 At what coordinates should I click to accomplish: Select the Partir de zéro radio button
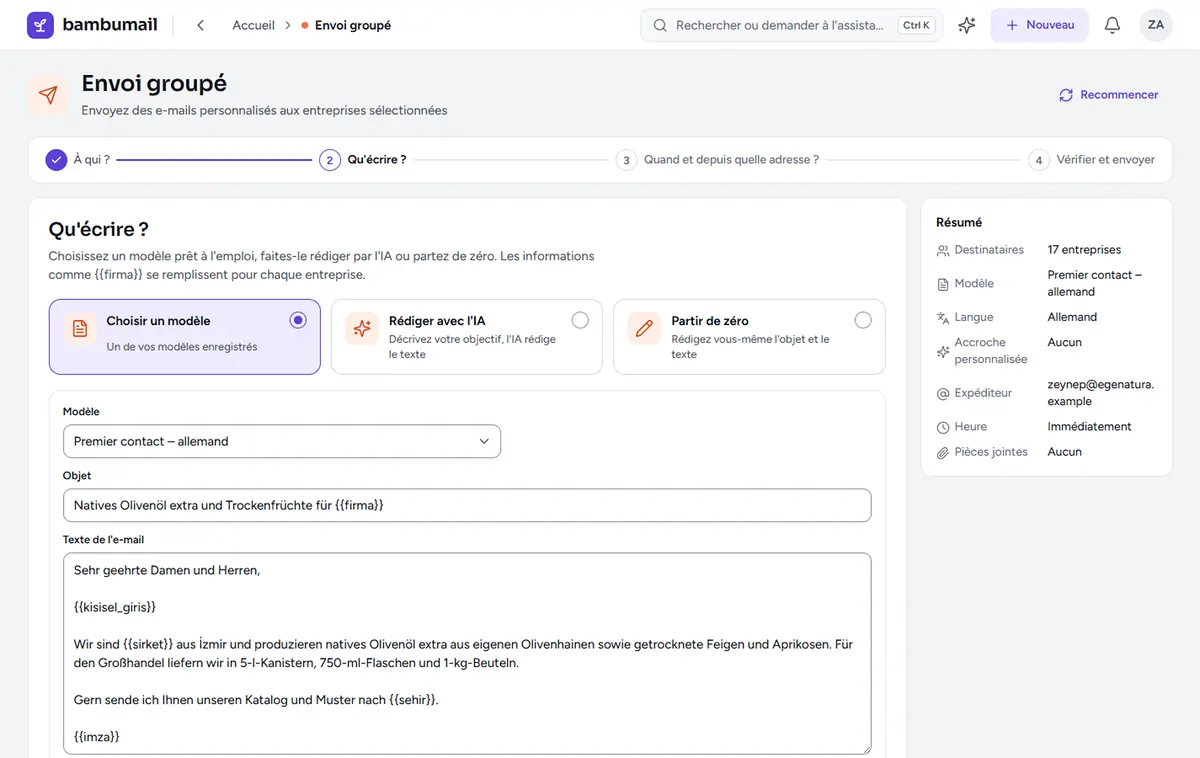point(863,320)
